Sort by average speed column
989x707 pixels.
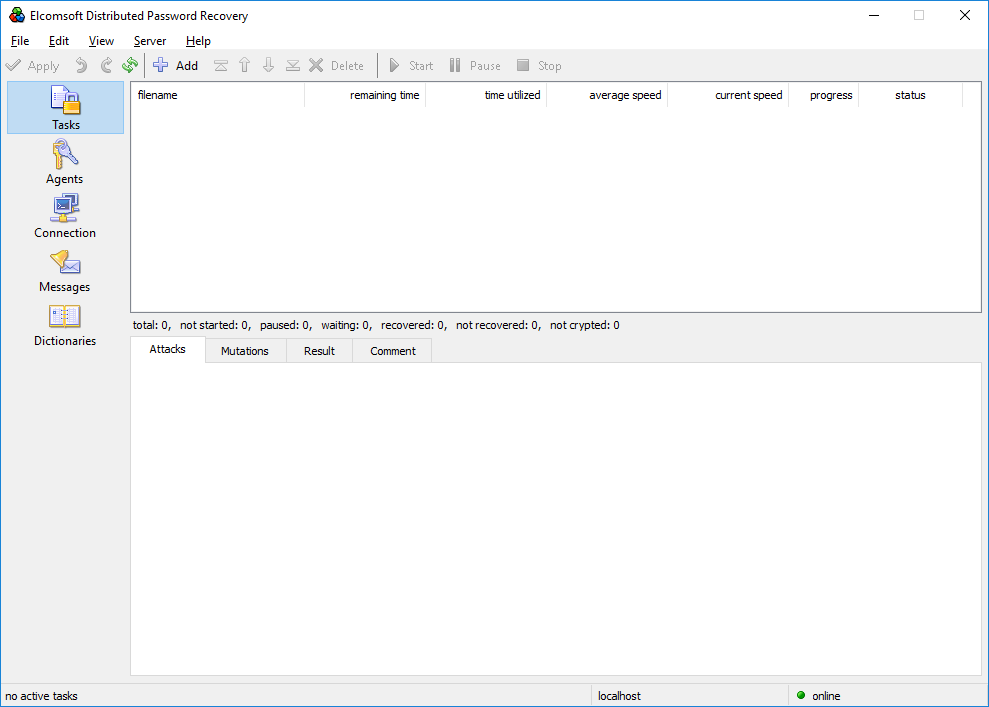click(x=607, y=95)
